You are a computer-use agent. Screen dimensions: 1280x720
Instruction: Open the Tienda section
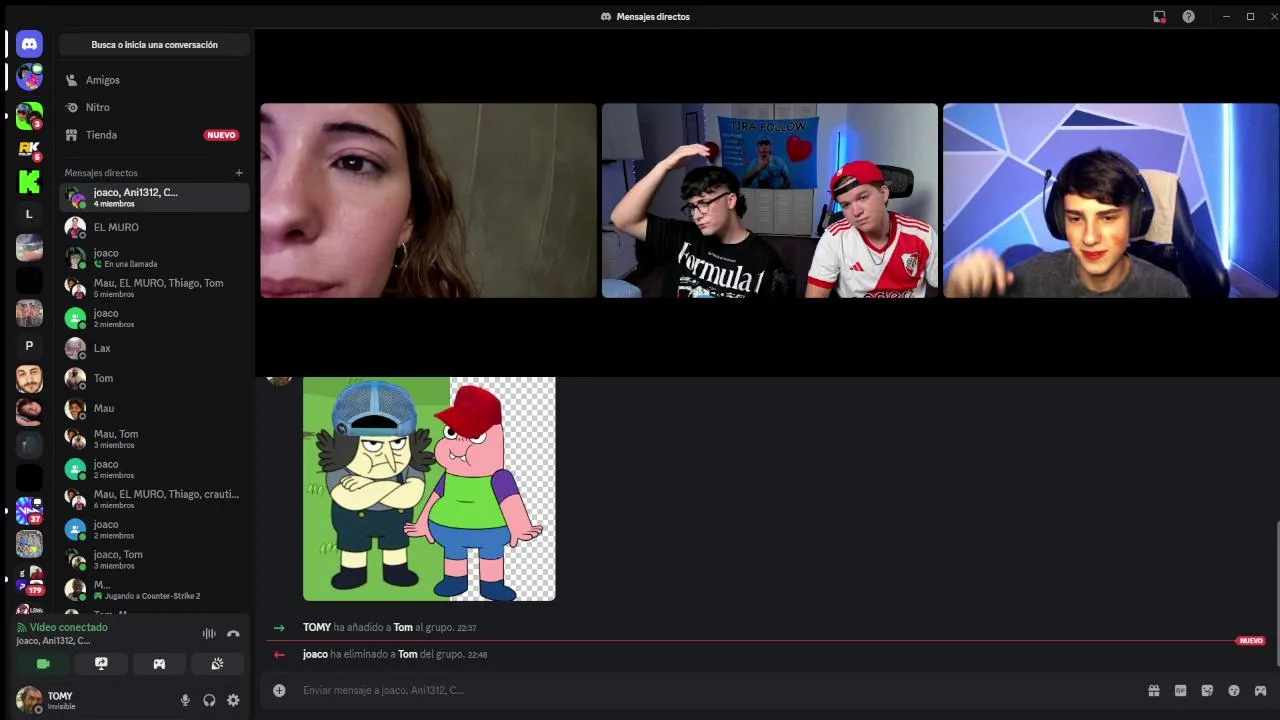coord(154,135)
